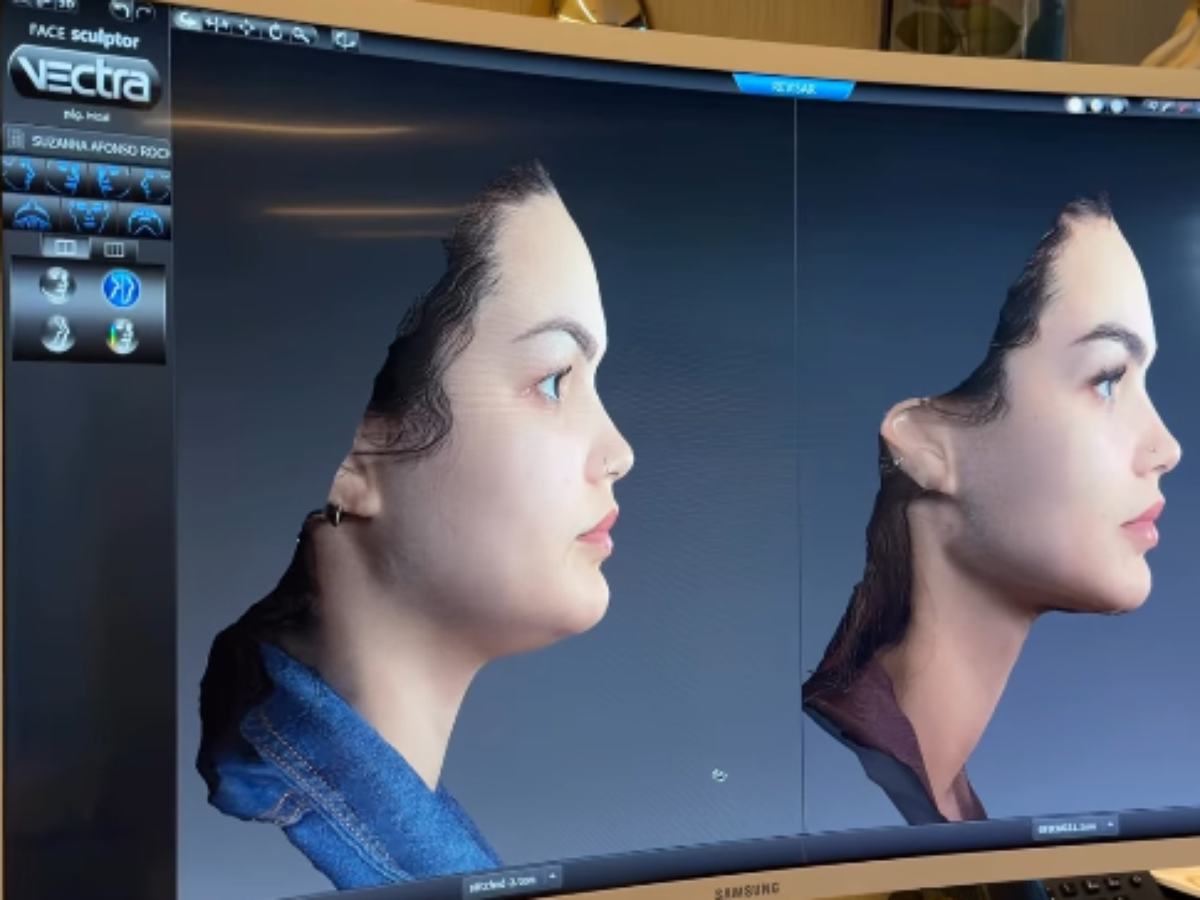Choose the blue side-by-side profile comparison mode
The image size is (1200, 900).
(121, 288)
